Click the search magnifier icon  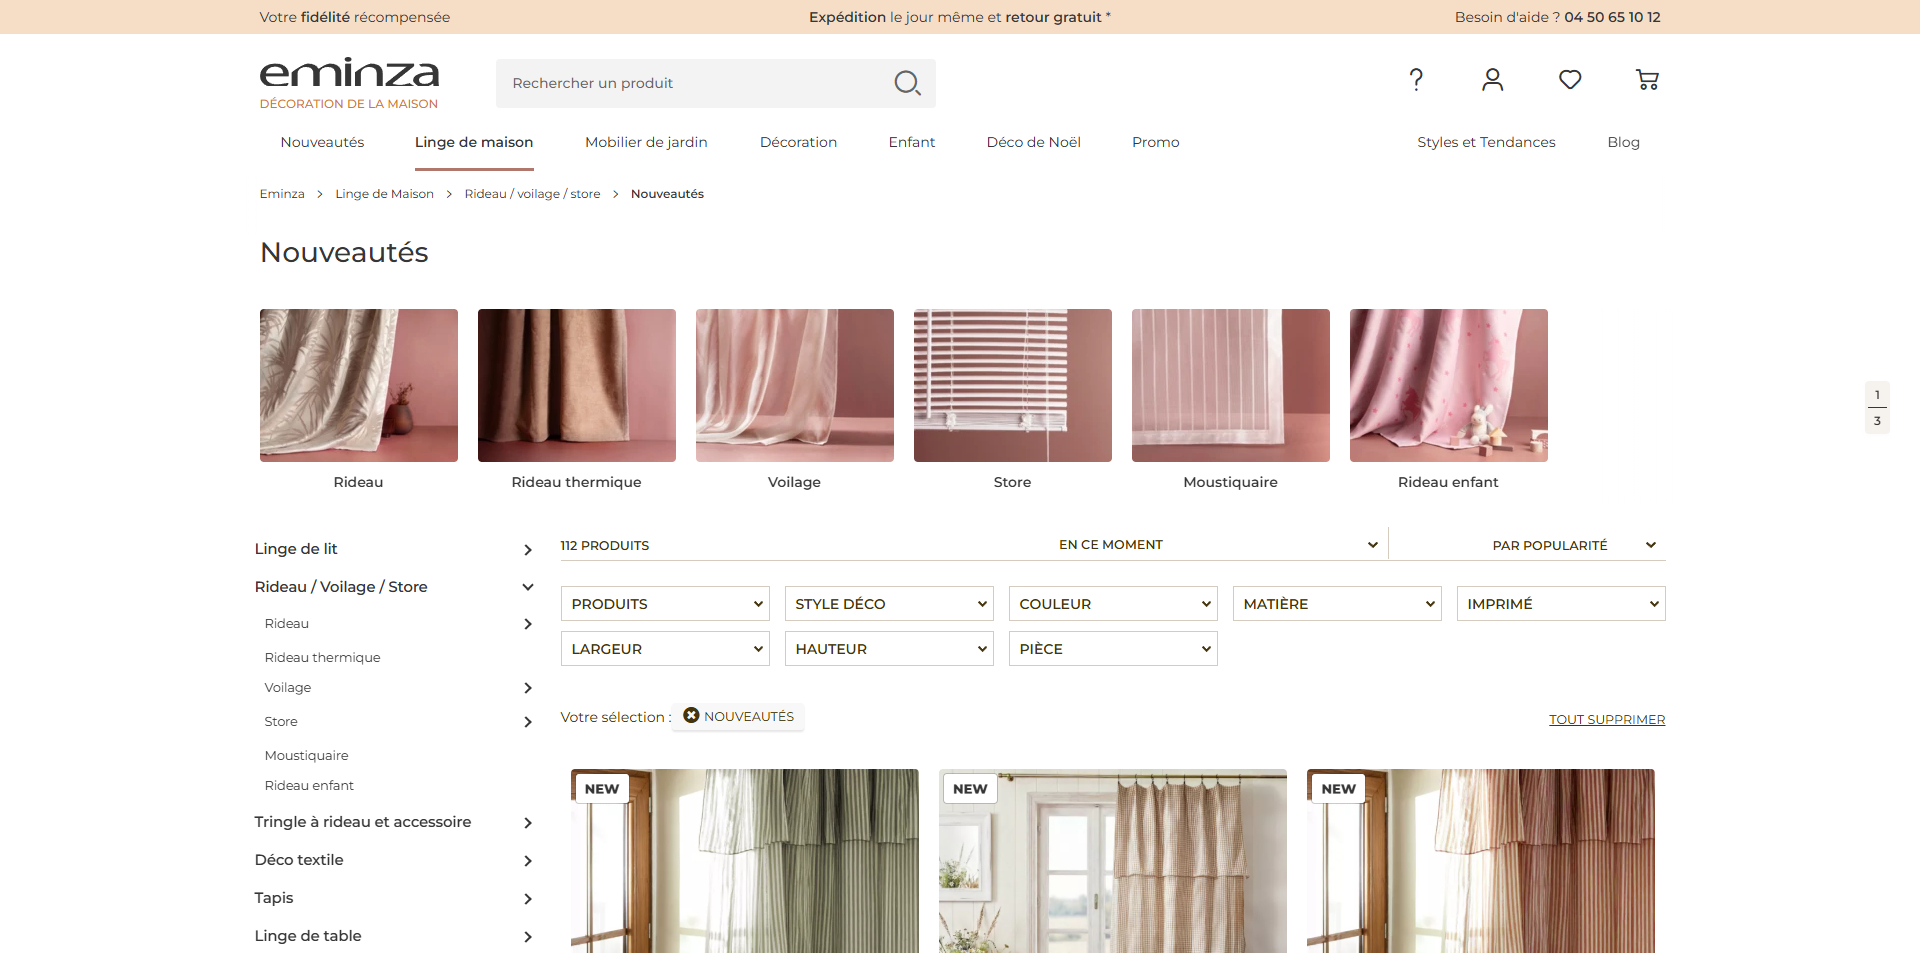907,83
